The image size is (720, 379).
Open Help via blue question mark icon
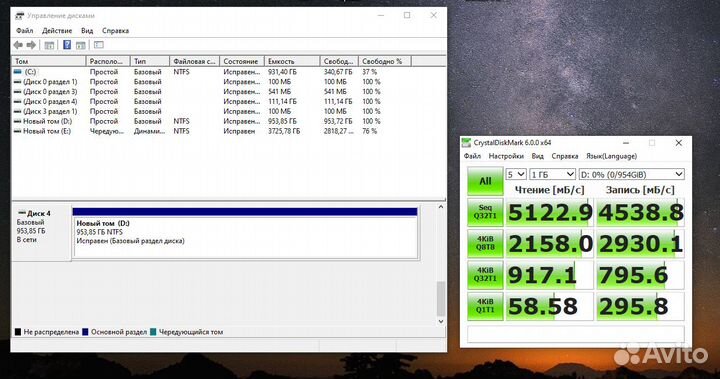tap(67, 45)
